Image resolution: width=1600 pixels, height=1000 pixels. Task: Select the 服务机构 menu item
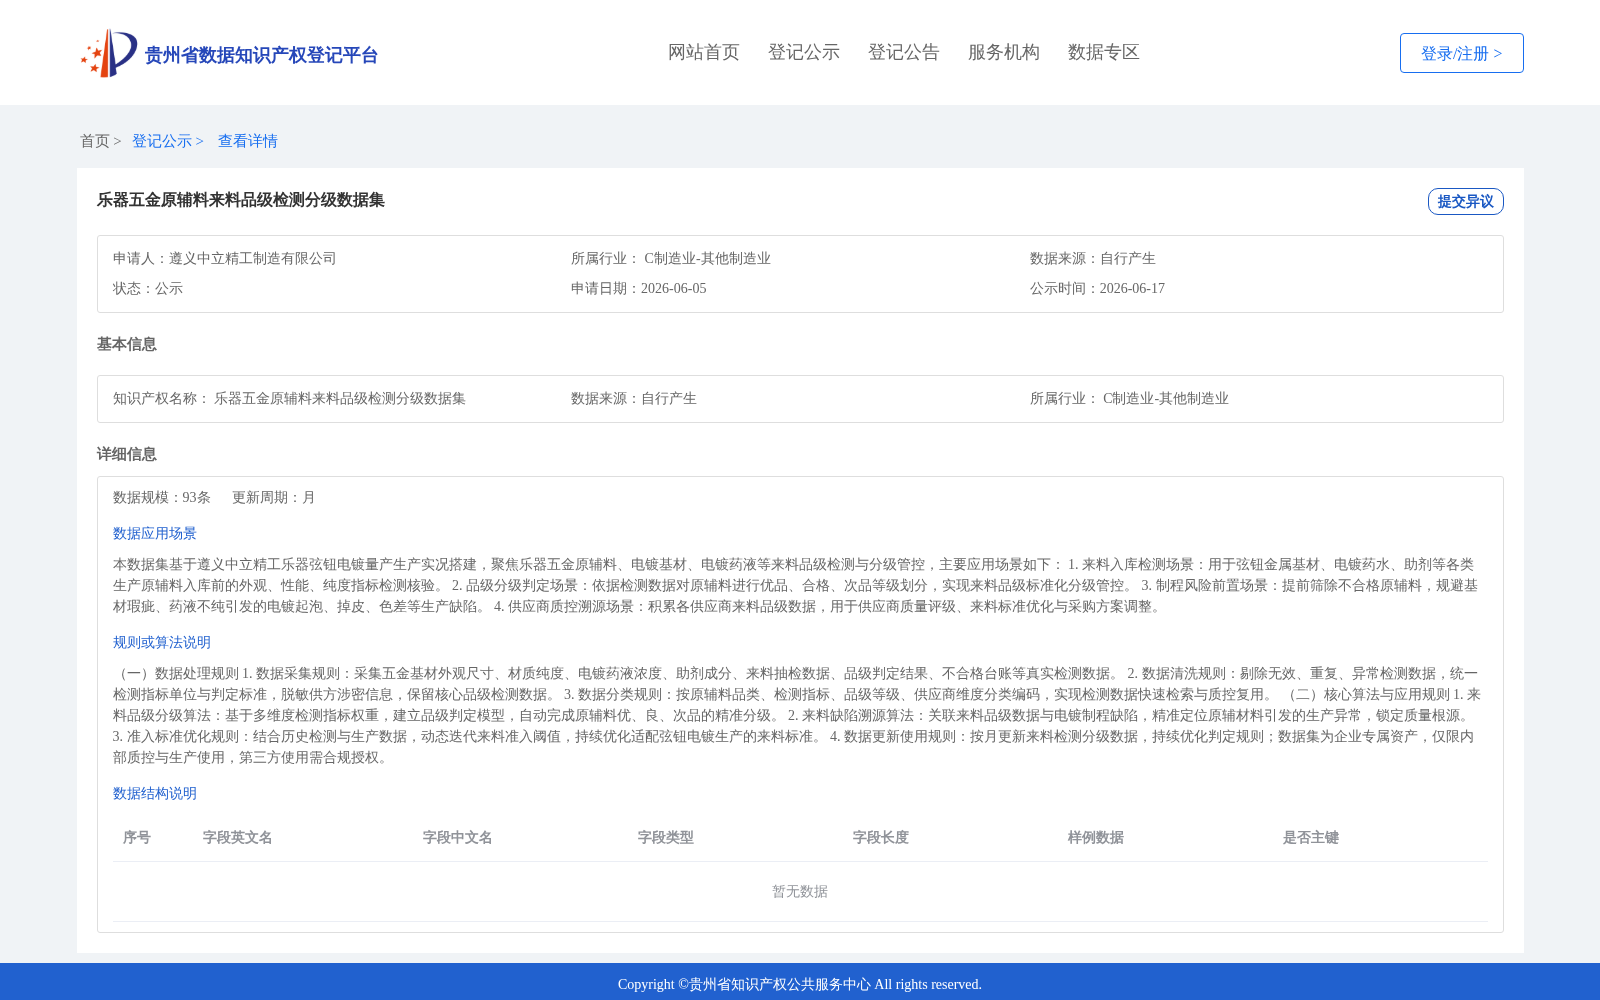coord(1004,52)
